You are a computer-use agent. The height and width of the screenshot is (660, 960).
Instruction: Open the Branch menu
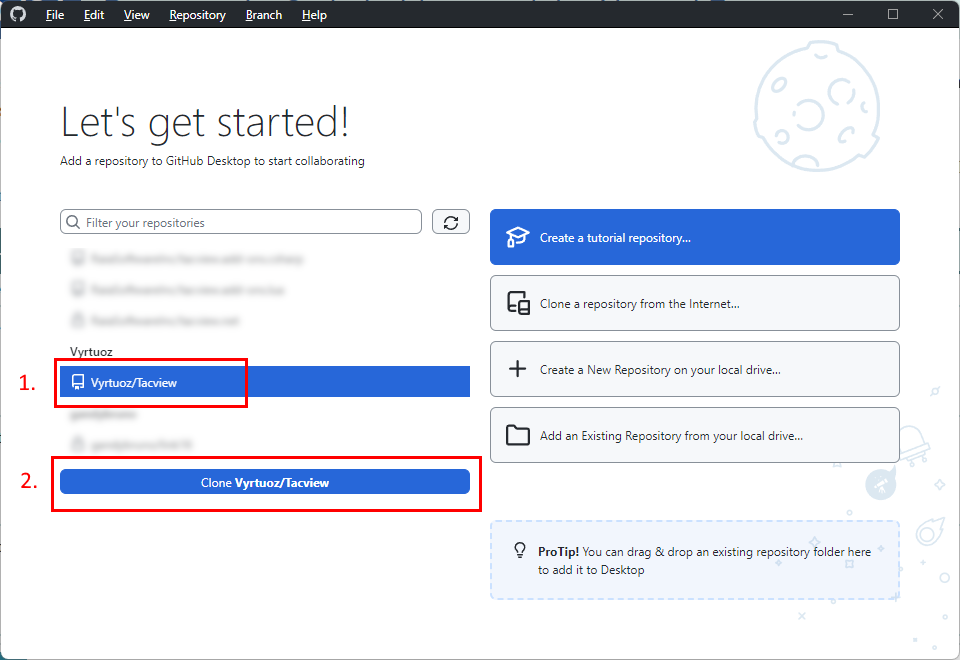[263, 15]
